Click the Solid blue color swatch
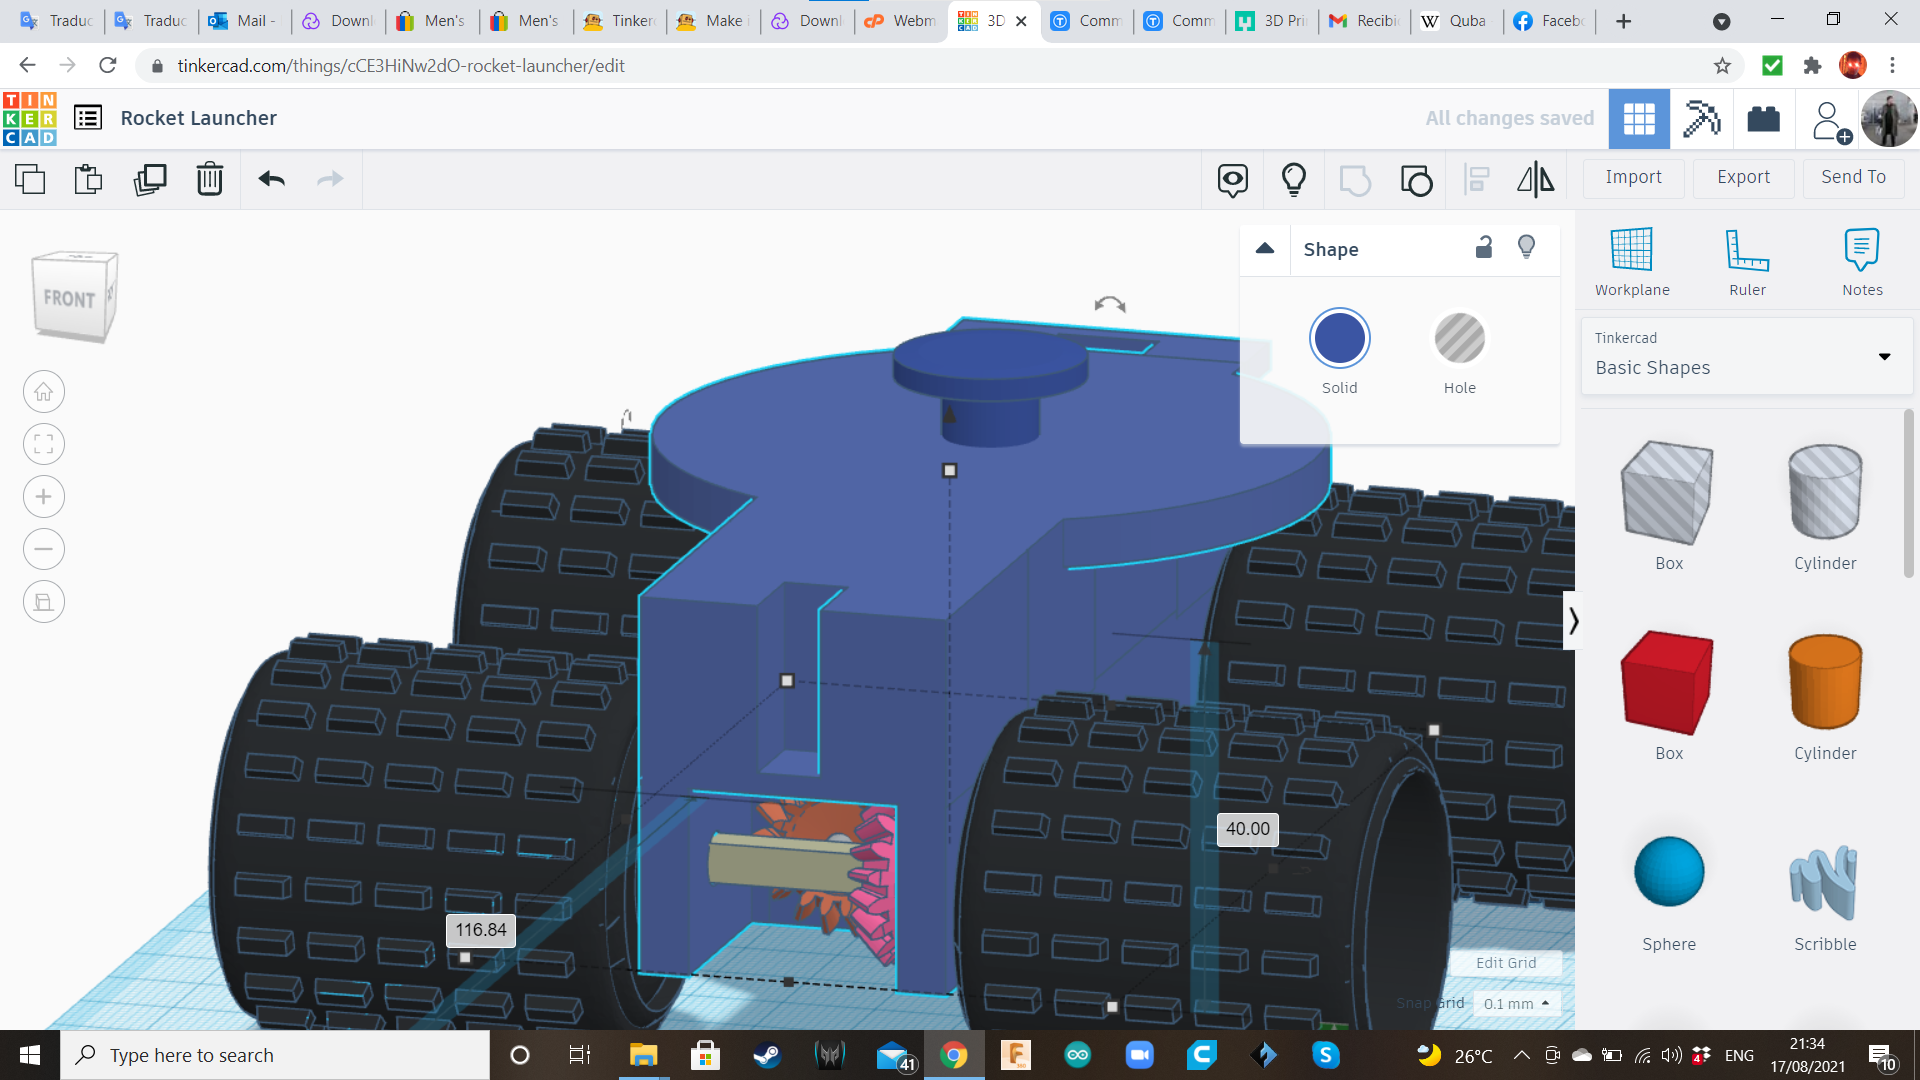 click(x=1339, y=339)
